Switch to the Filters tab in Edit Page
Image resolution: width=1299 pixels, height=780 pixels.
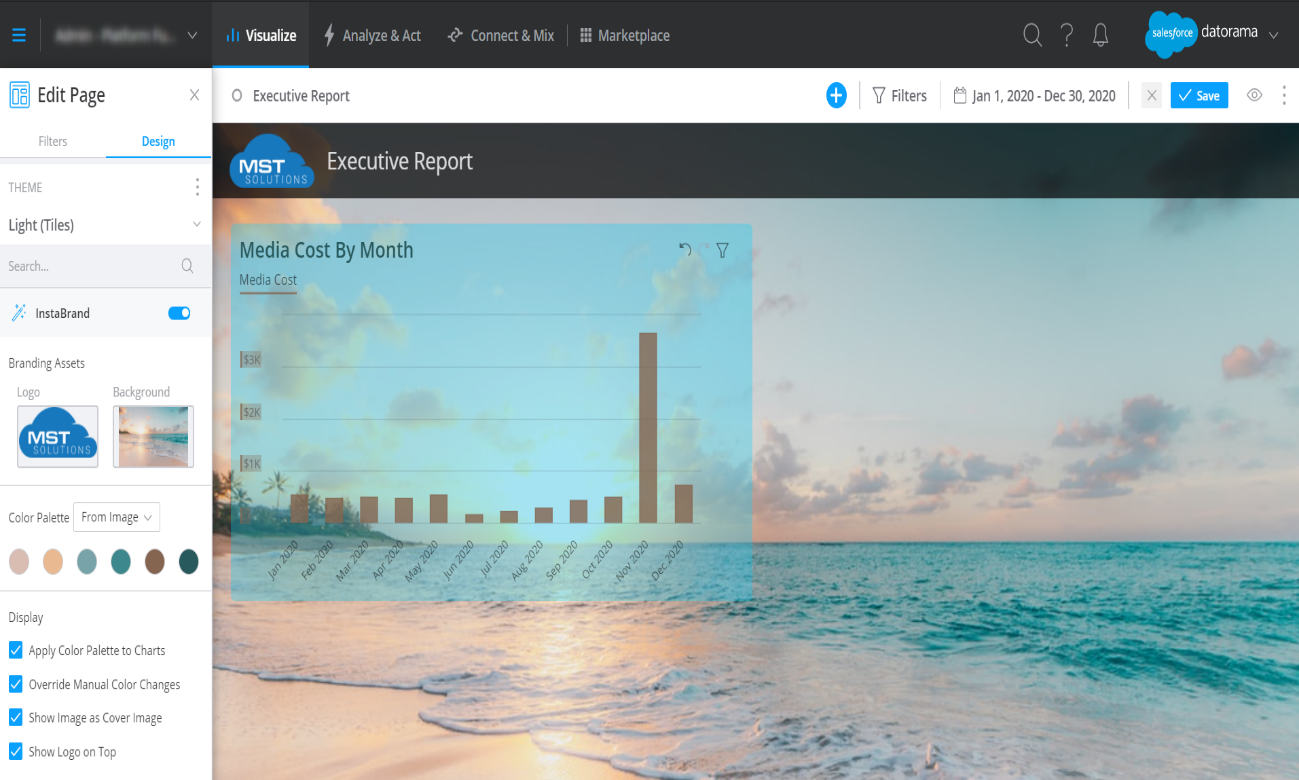52,141
